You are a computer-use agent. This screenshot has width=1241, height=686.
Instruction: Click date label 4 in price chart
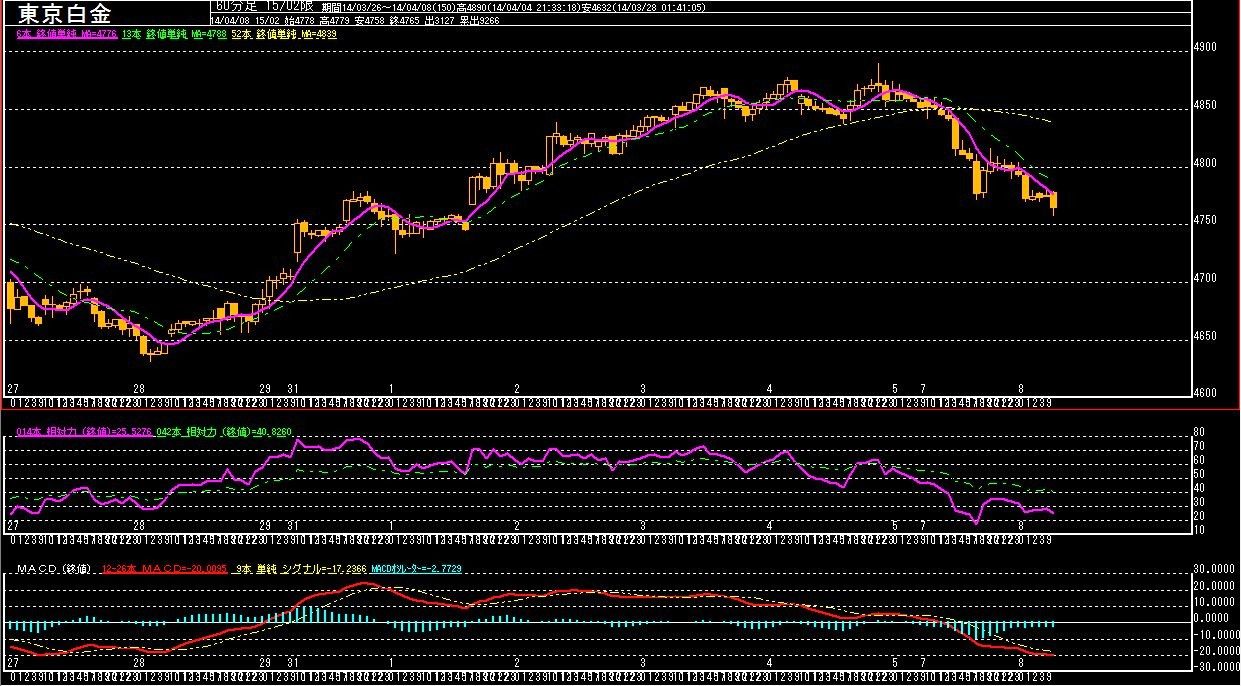click(769, 388)
